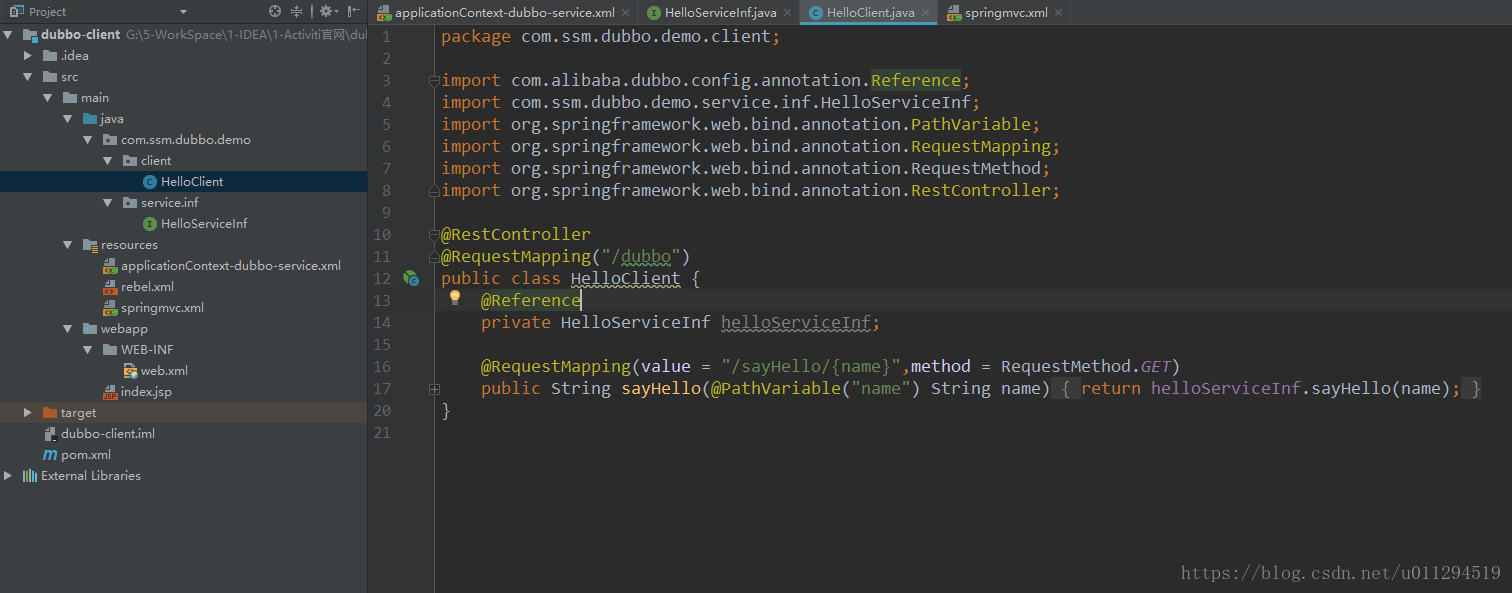
Task: Click the XML file icon on springmvc.xml tab
Action: coord(955,13)
